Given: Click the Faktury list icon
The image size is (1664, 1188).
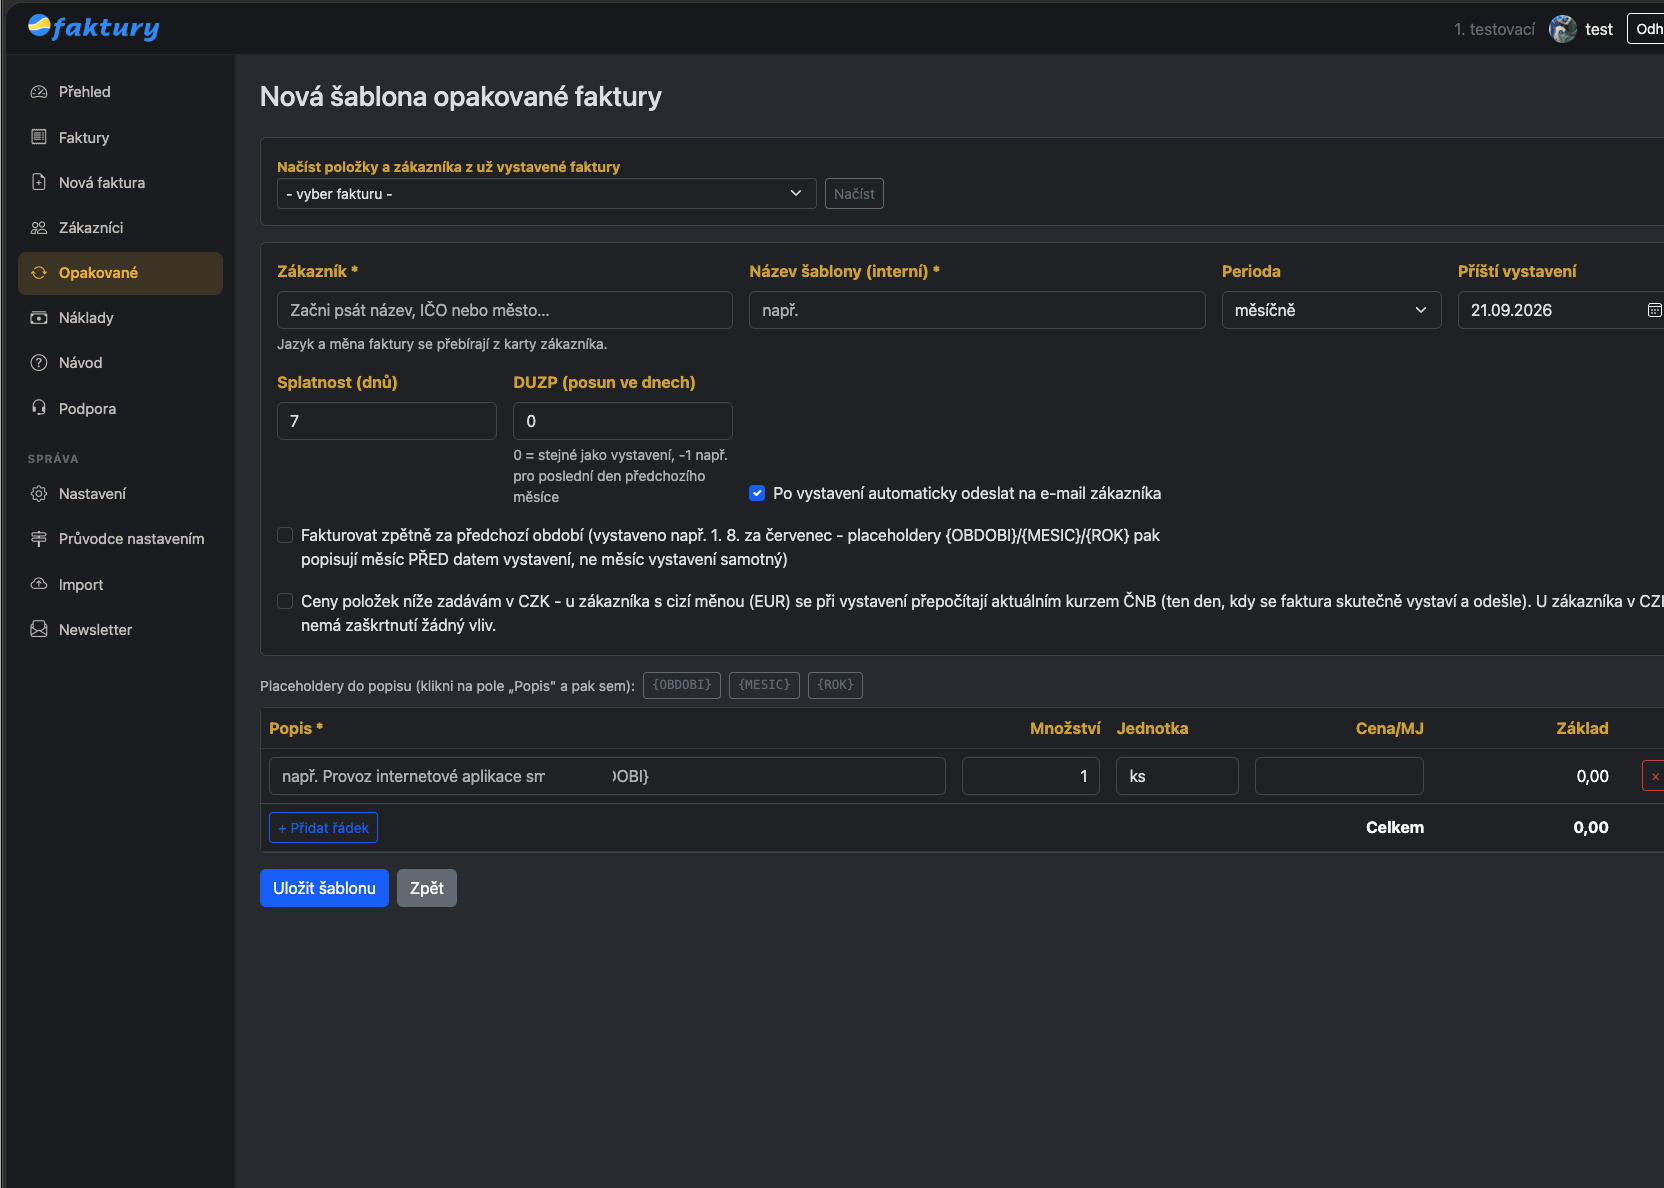Looking at the screenshot, I should coord(39,137).
